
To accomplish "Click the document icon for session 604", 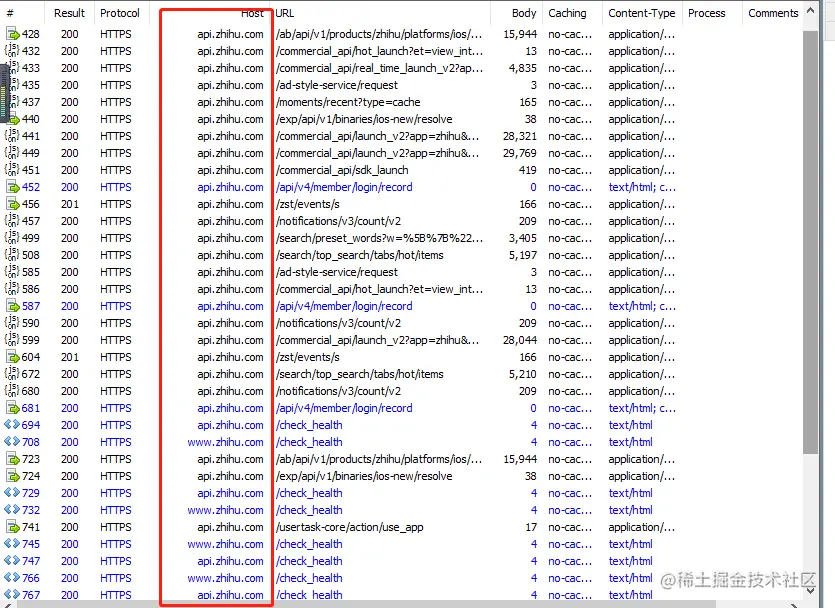I will (12, 357).
